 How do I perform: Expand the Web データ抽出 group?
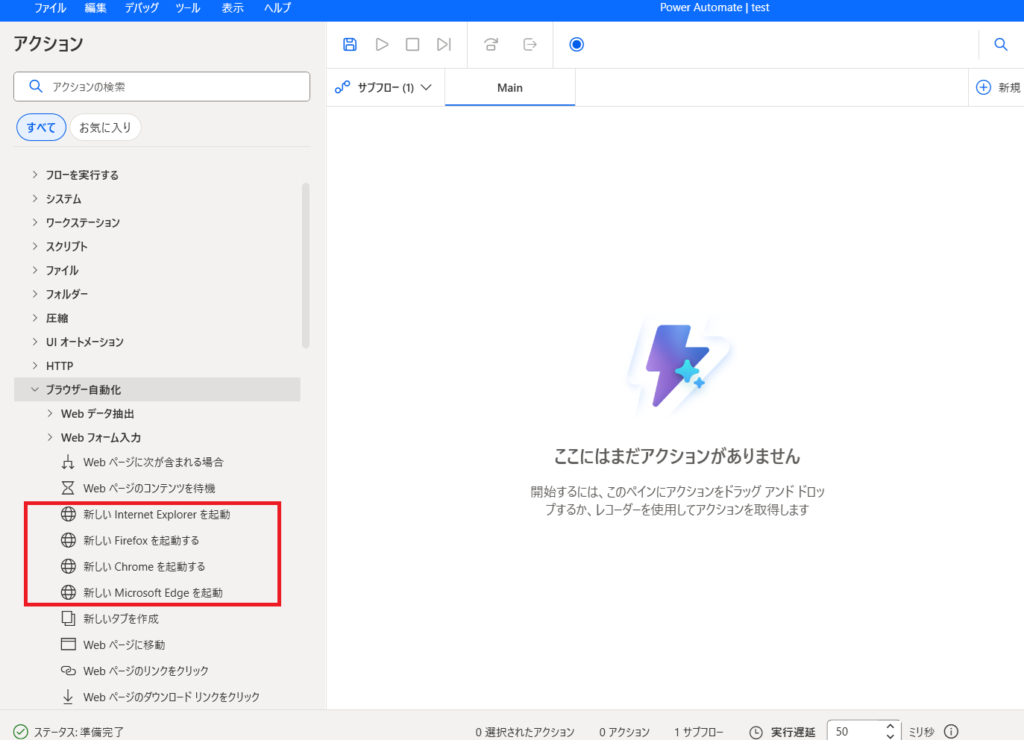(52, 413)
